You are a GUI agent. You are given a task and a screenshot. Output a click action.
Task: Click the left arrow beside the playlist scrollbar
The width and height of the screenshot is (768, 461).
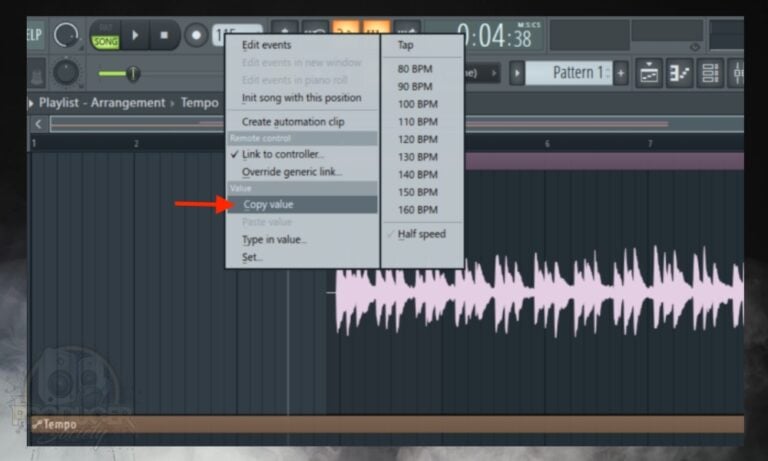[x=39, y=124]
